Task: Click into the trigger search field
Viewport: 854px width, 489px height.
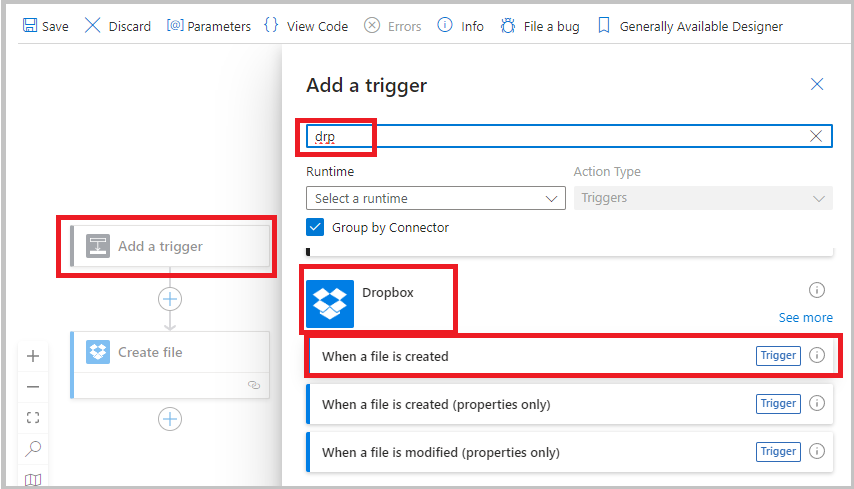Action: point(560,137)
